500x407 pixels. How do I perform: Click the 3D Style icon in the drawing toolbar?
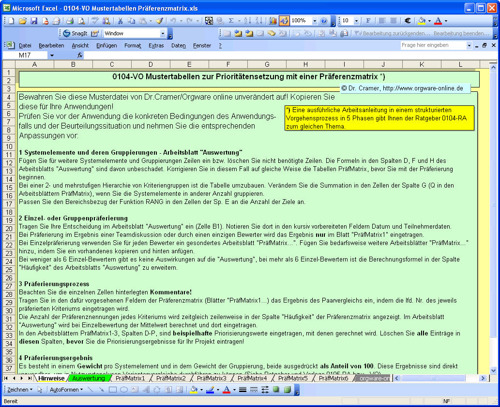[287, 389]
